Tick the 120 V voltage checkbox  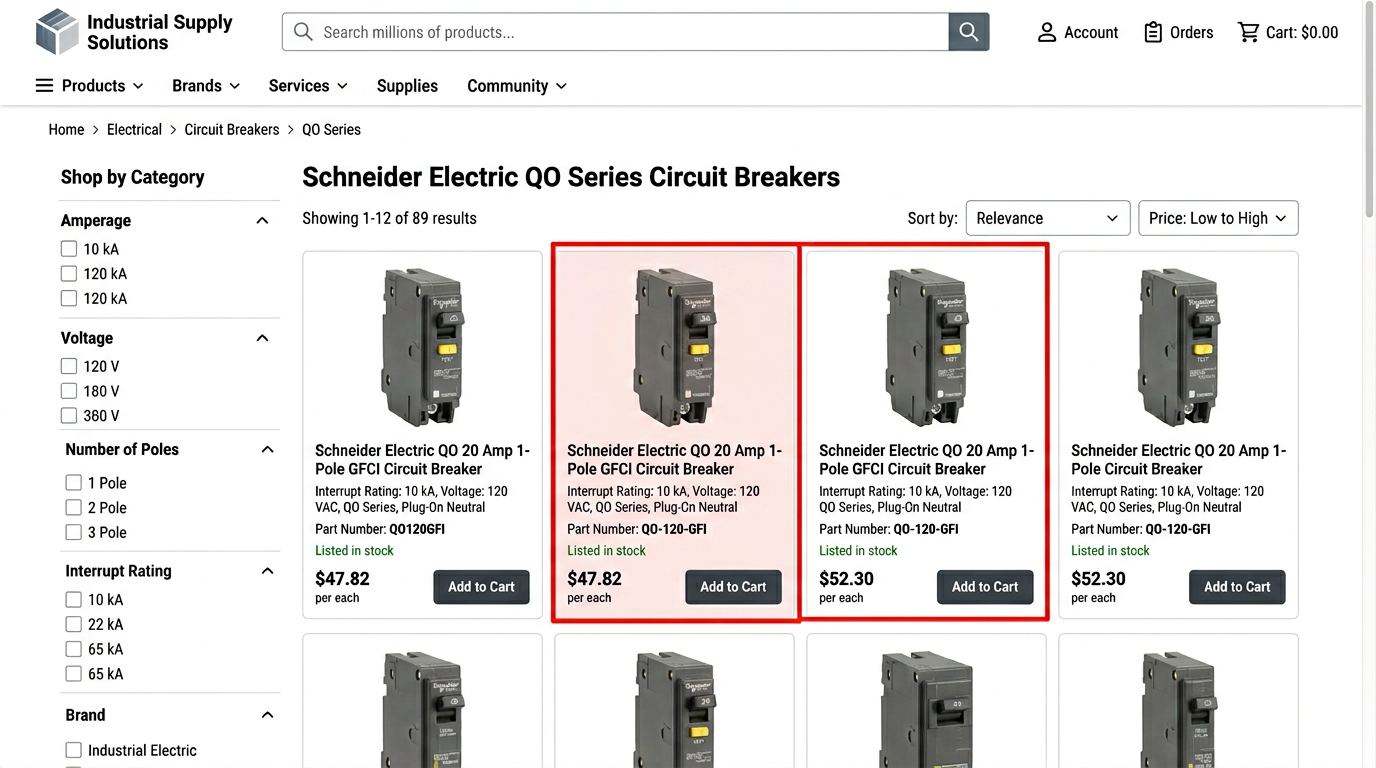point(69,366)
